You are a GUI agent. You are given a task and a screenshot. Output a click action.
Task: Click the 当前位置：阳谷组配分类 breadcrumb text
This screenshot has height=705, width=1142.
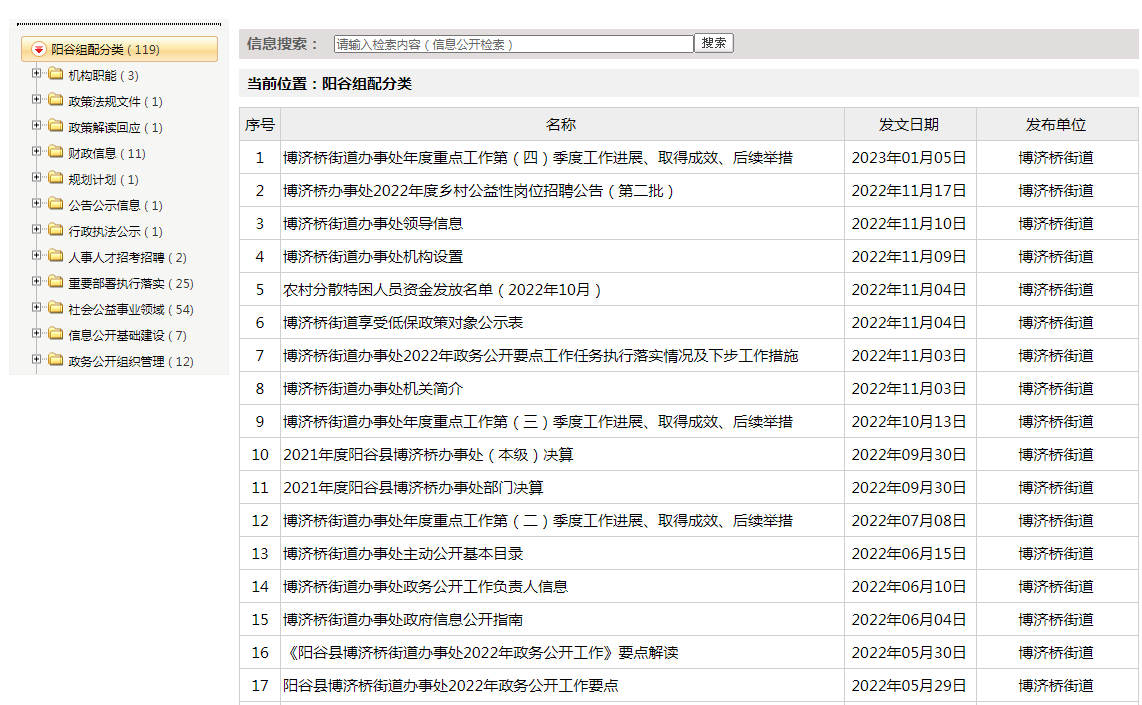point(329,84)
